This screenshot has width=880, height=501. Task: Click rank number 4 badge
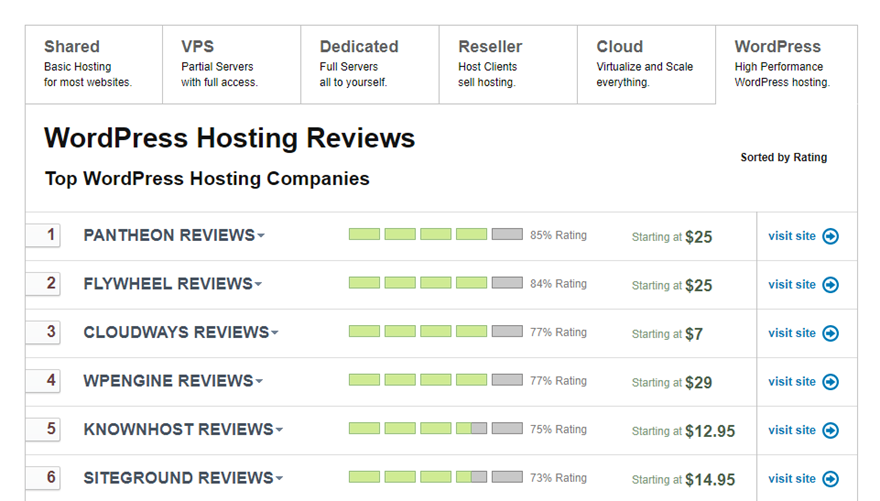coord(44,380)
